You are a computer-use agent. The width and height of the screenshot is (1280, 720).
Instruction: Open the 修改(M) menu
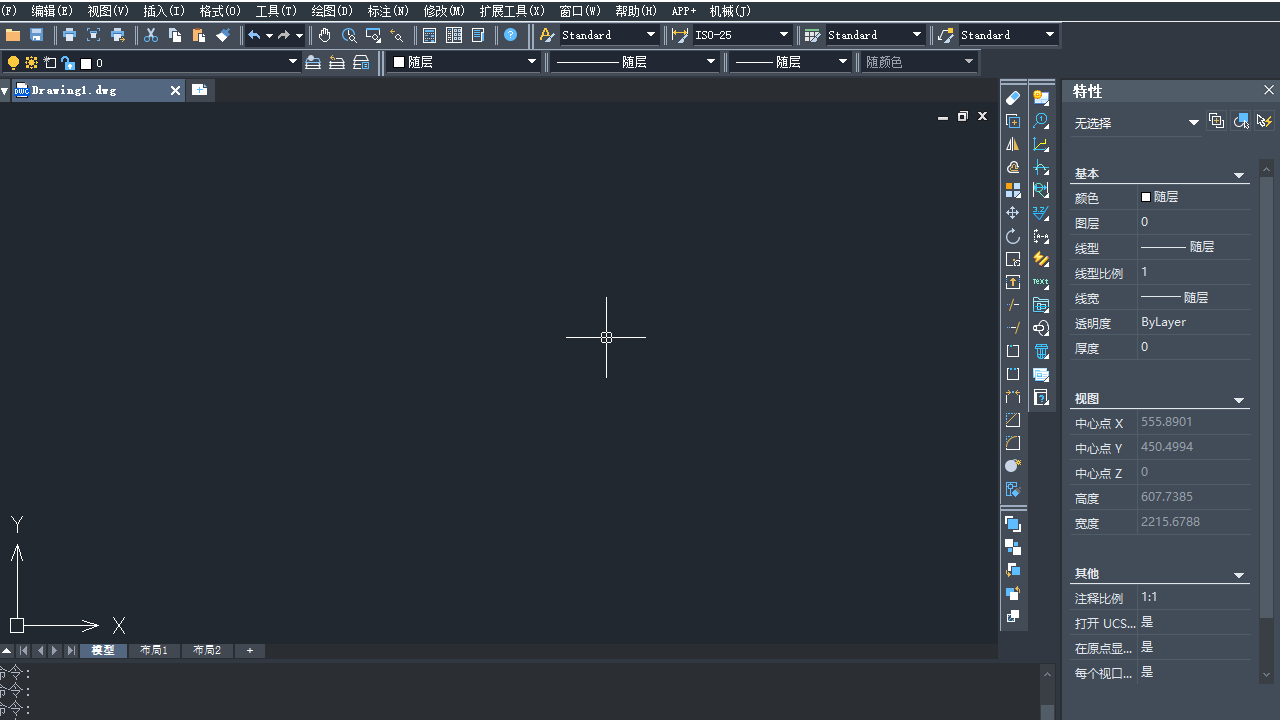pyautogui.click(x=444, y=11)
